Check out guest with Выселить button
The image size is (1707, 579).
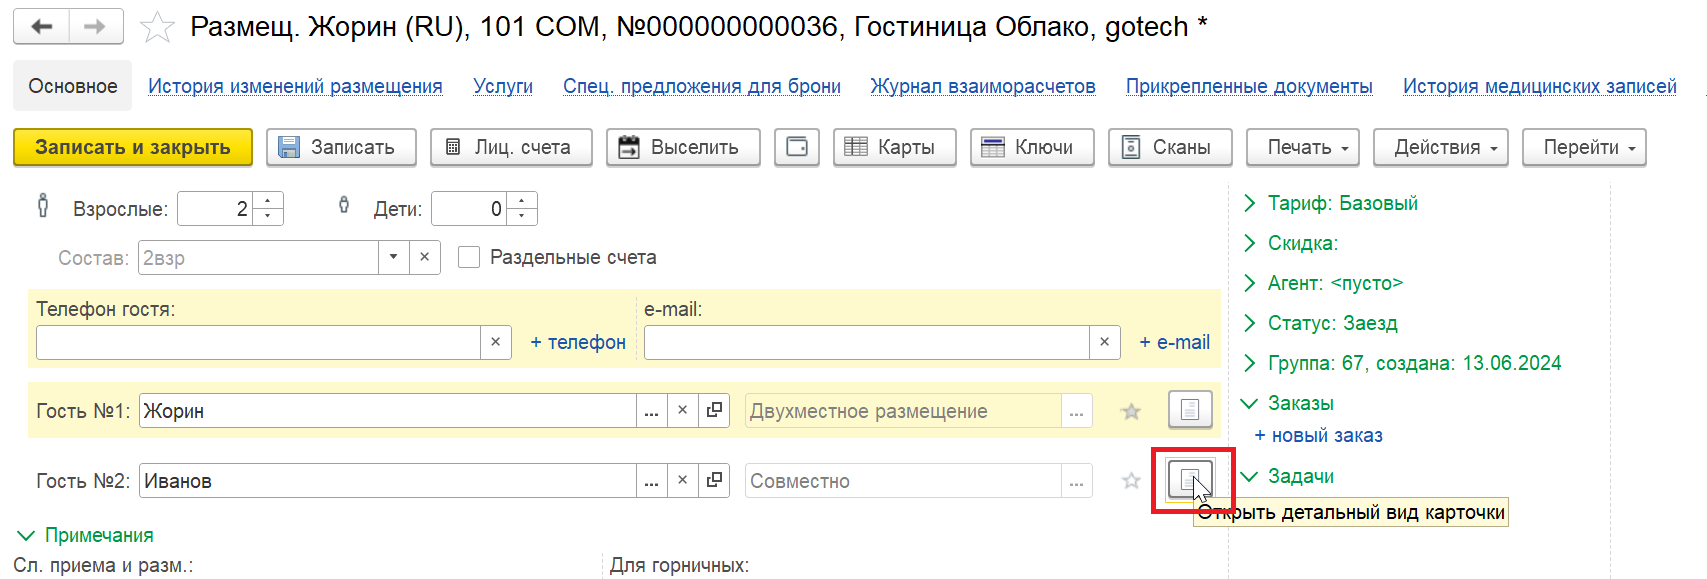coord(683,147)
